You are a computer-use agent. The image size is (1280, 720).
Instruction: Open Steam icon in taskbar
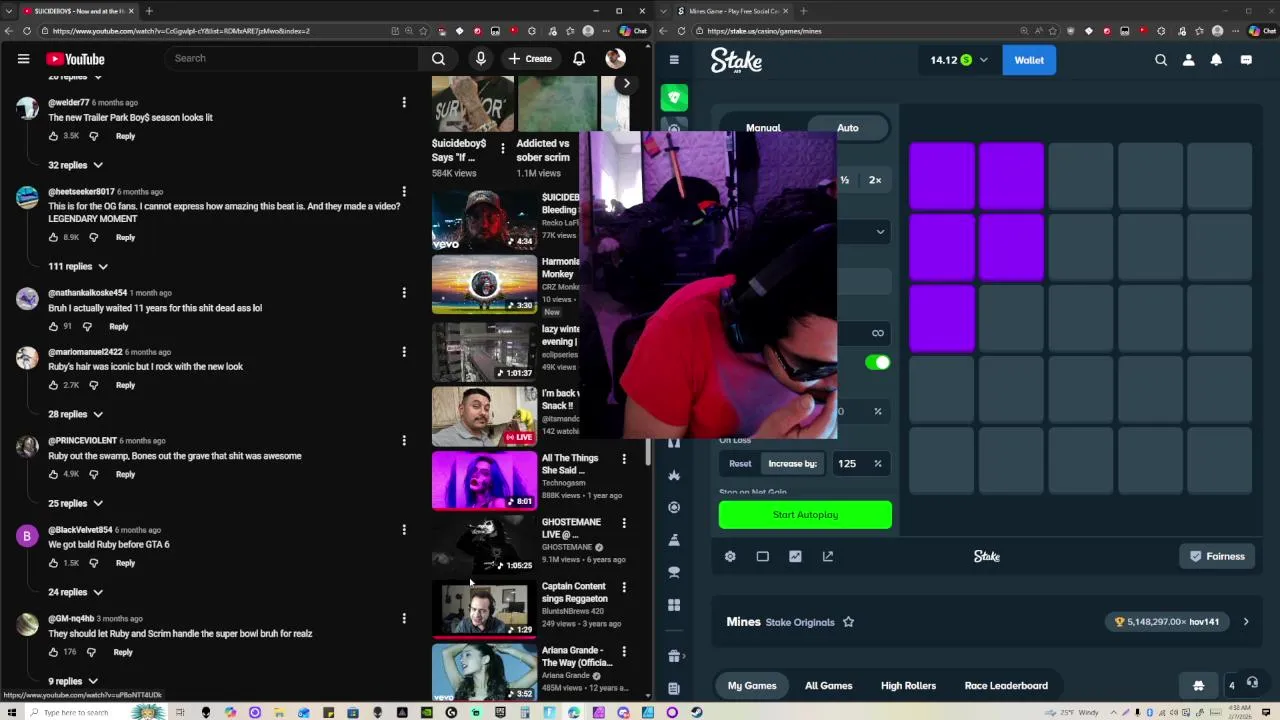coord(696,712)
